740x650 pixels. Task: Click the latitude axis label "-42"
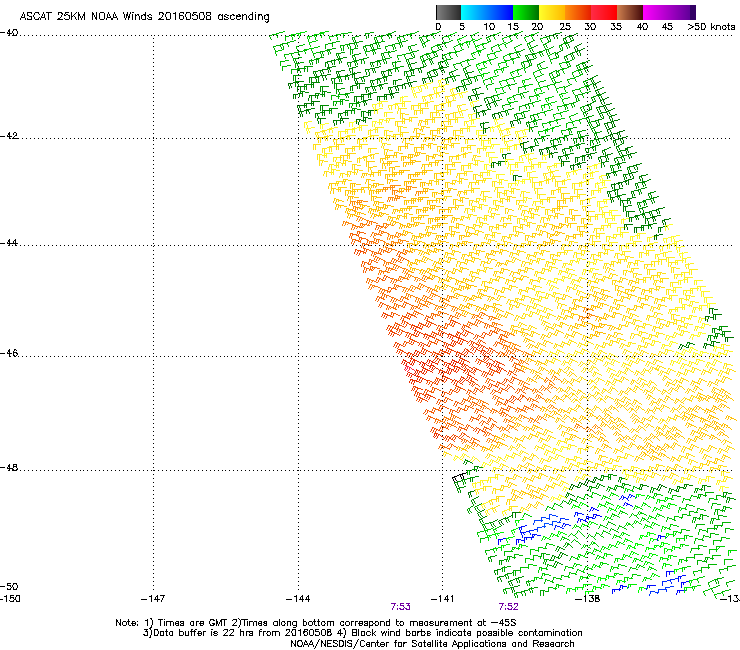point(9,136)
